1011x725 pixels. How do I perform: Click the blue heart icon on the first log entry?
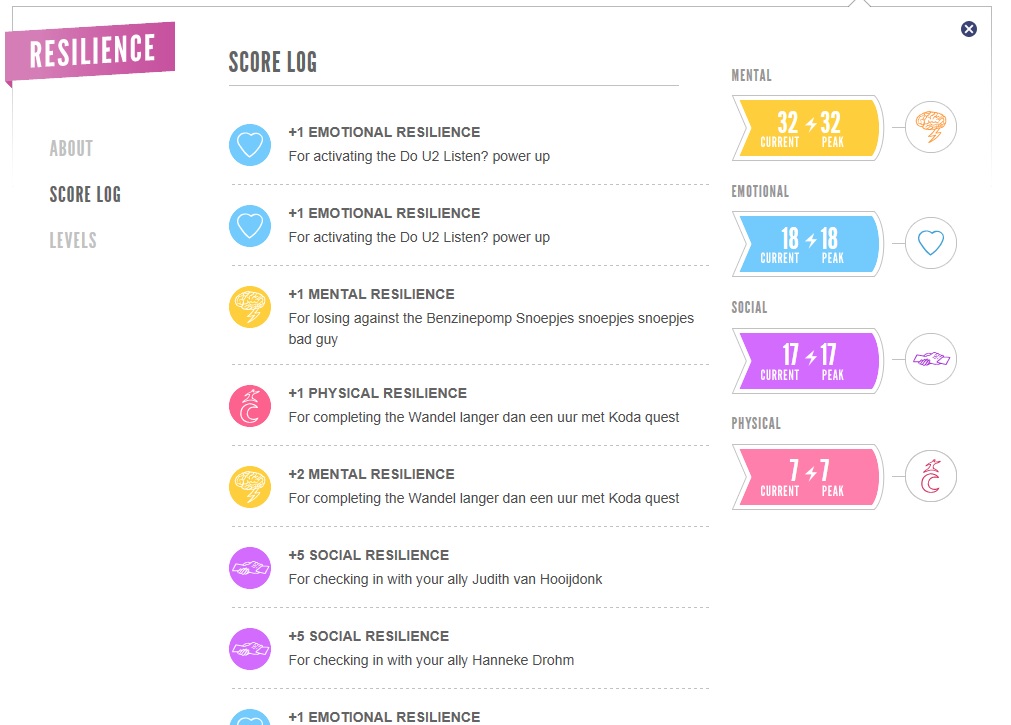pos(250,144)
